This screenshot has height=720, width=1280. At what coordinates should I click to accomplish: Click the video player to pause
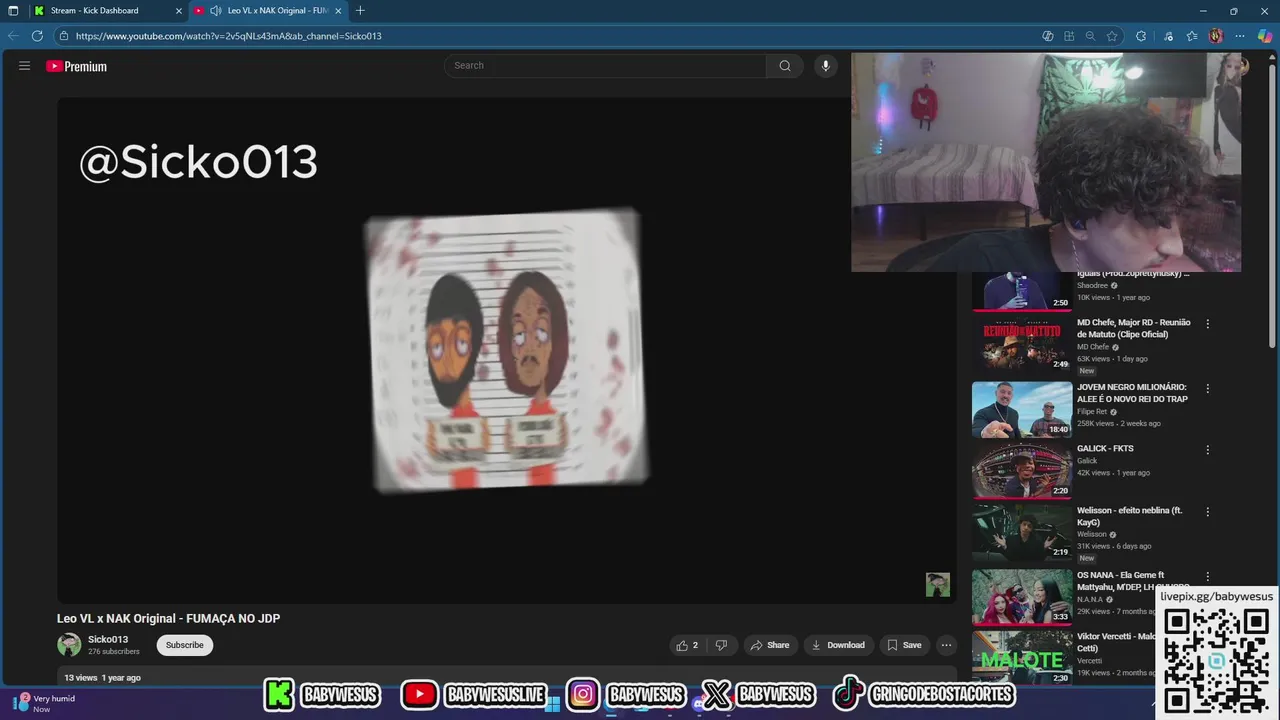(x=506, y=350)
